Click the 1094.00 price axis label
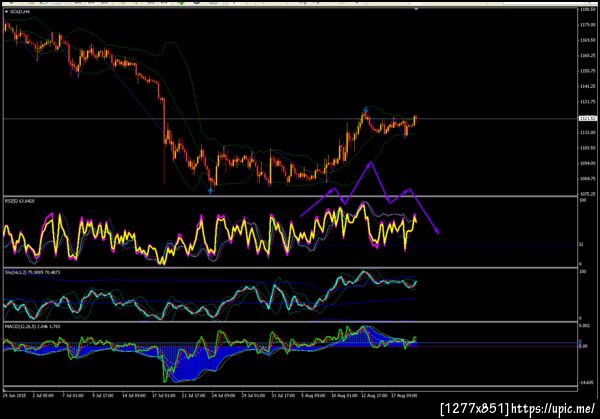 pyautogui.click(x=588, y=163)
